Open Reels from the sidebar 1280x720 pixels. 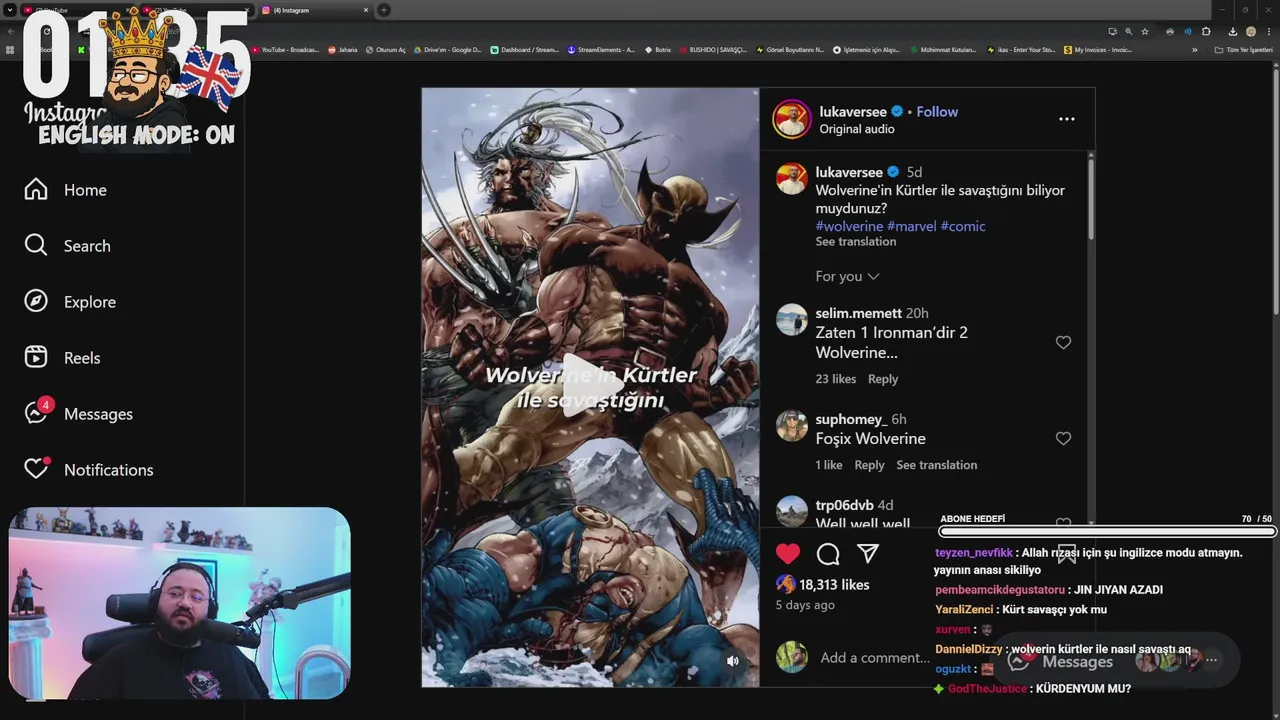62,358
